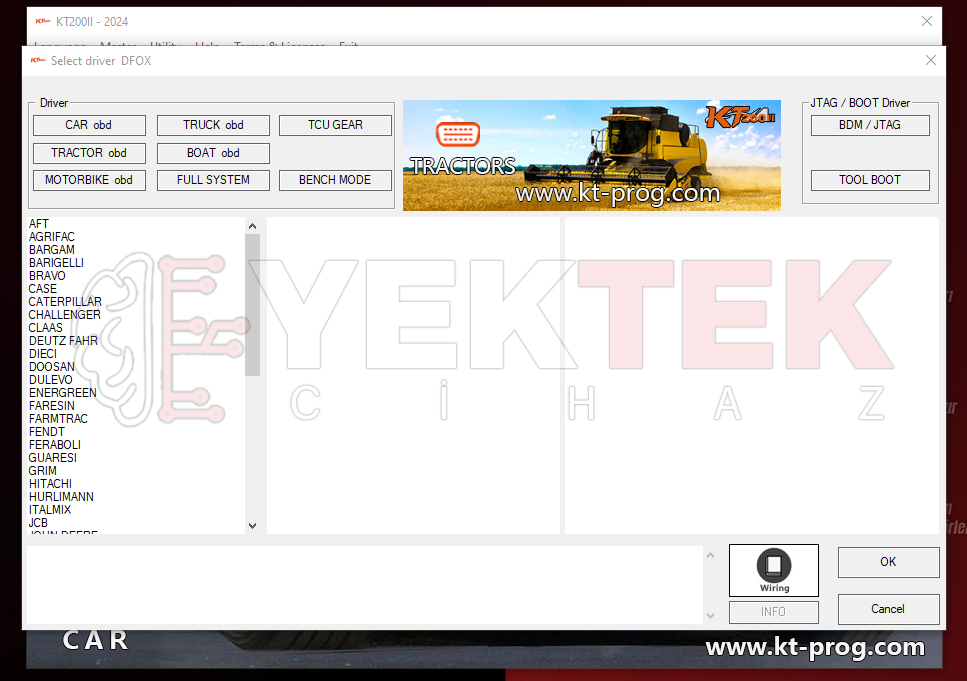967x681 pixels.
Task: Open the TRACTOR obd driver list
Action: point(89,153)
